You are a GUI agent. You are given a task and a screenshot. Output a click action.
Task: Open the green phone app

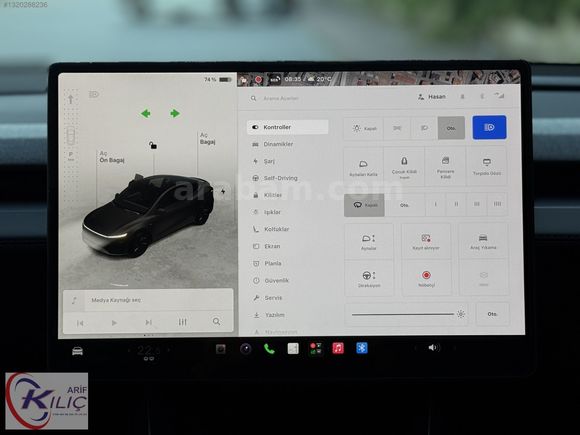269,349
